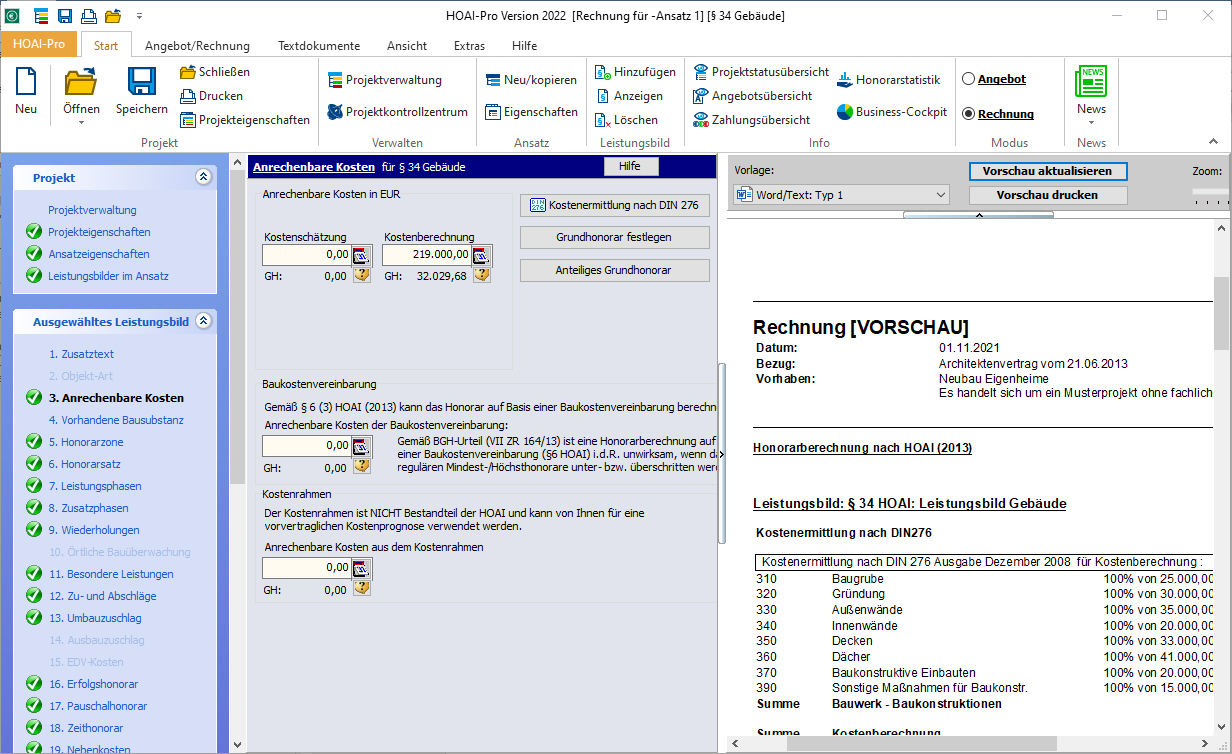Image resolution: width=1232 pixels, height=754 pixels.
Task: Click the open-folder icon in the title bar
Action: click(x=113, y=15)
